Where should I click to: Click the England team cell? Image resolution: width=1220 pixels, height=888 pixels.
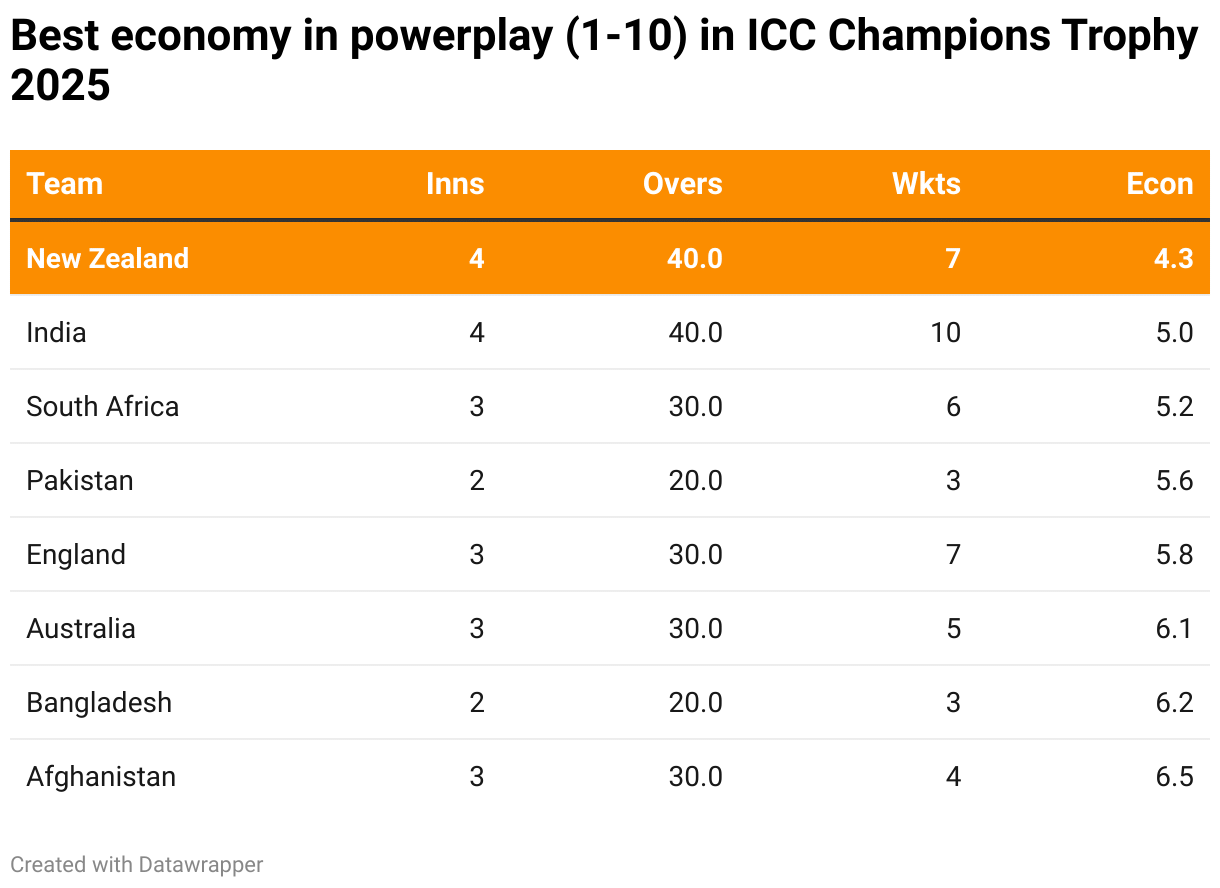coord(76,554)
